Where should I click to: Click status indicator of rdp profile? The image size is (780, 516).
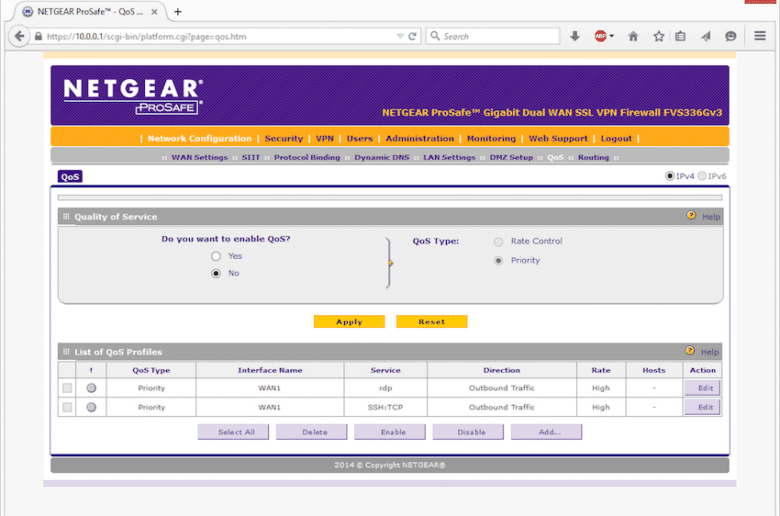click(91, 388)
